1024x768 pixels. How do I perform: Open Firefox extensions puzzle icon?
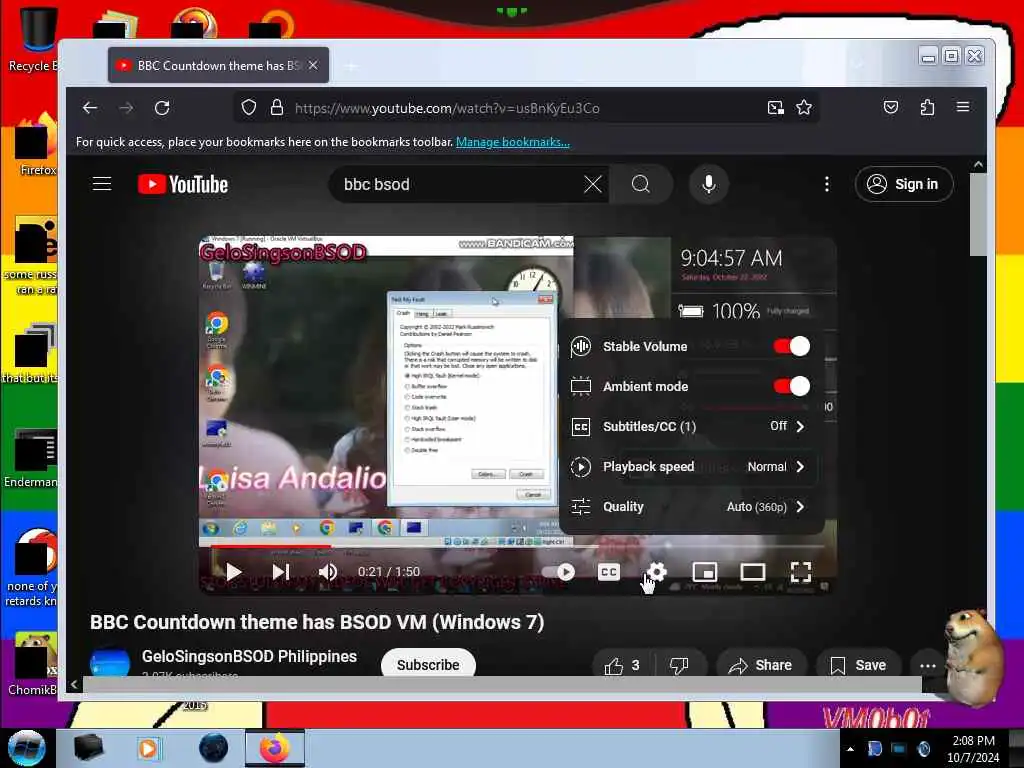click(927, 107)
